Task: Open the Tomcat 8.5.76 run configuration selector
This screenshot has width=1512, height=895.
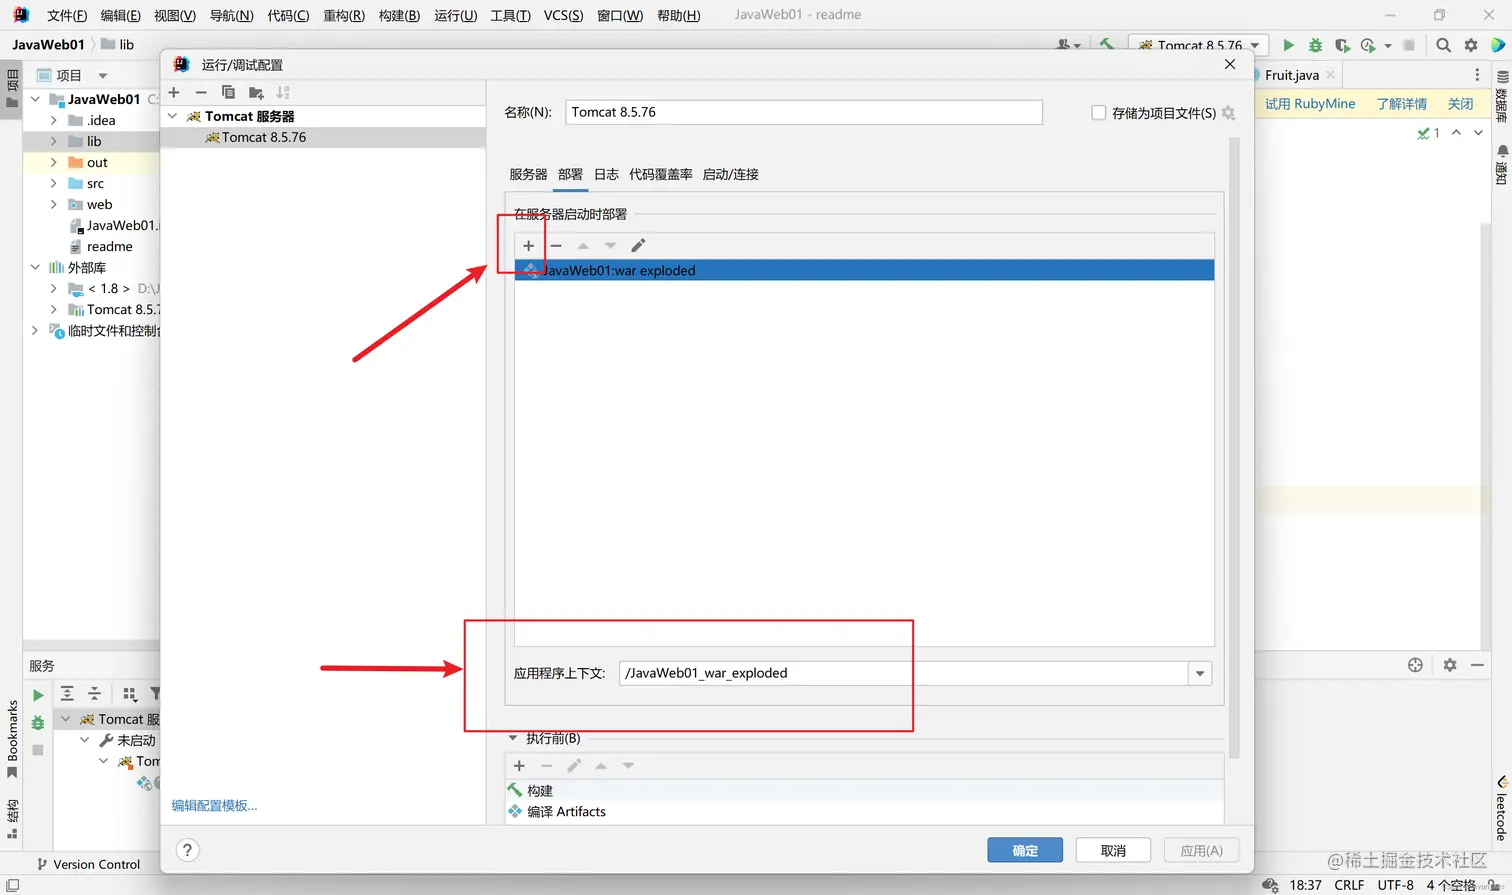Action: [x=1199, y=45]
